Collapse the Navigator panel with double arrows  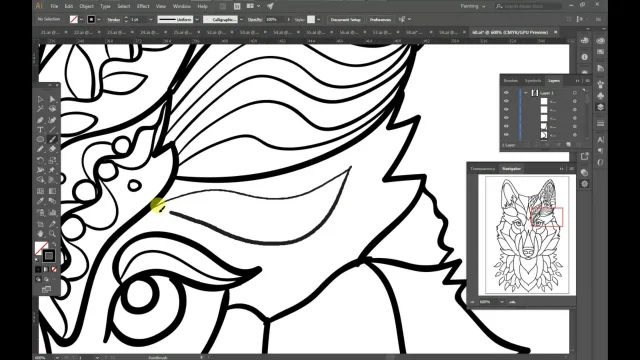pyautogui.click(x=562, y=169)
